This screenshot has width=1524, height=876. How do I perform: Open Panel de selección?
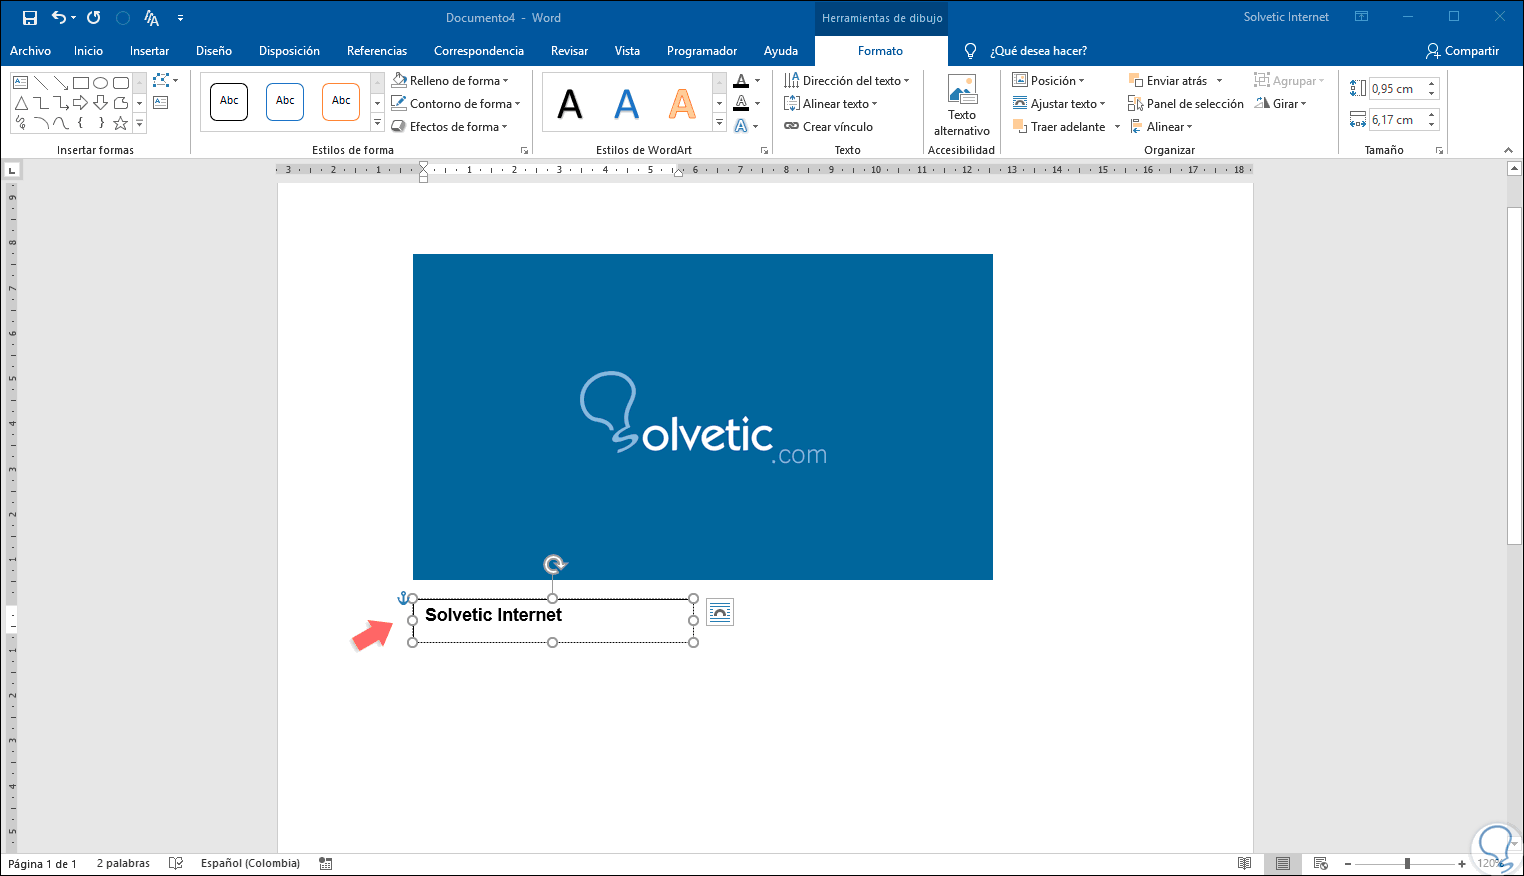coord(1186,104)
